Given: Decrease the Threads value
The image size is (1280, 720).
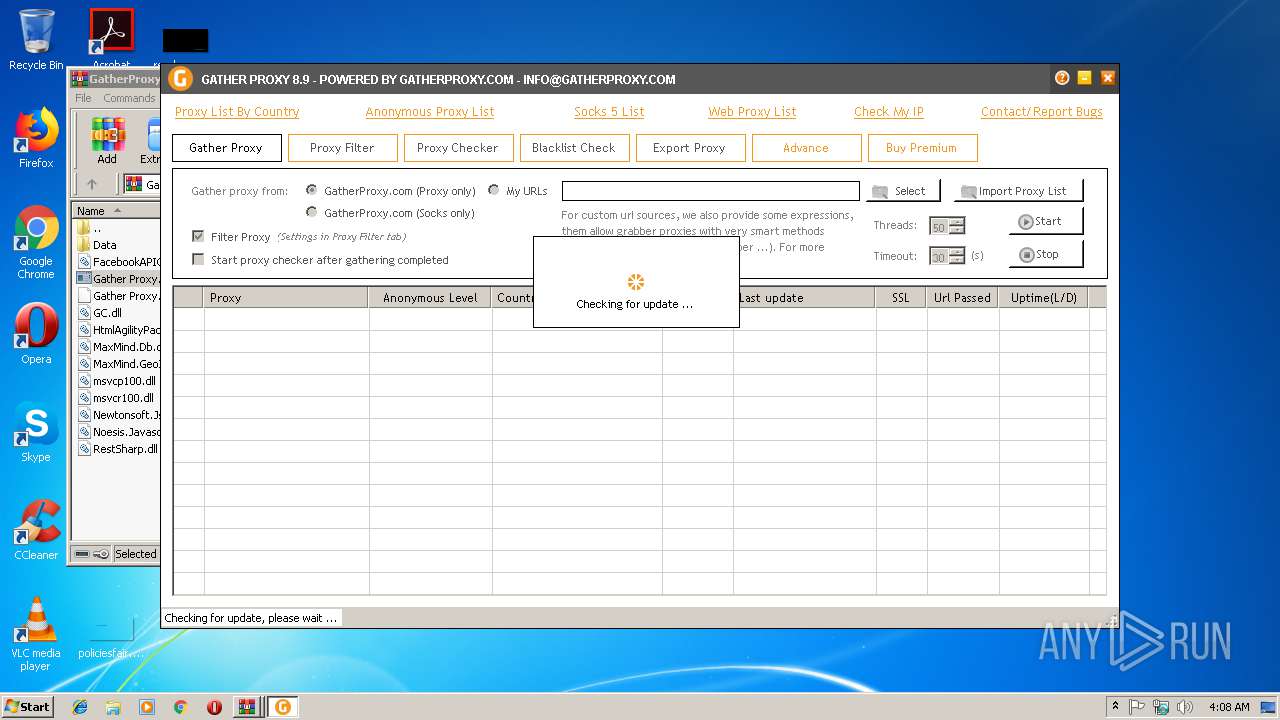Looking at the screenshot, I should (957, 231).
